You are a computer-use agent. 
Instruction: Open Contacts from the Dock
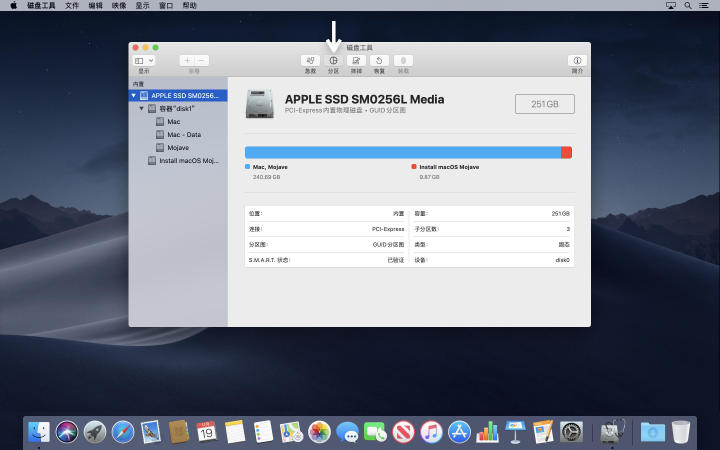point(179,432)
